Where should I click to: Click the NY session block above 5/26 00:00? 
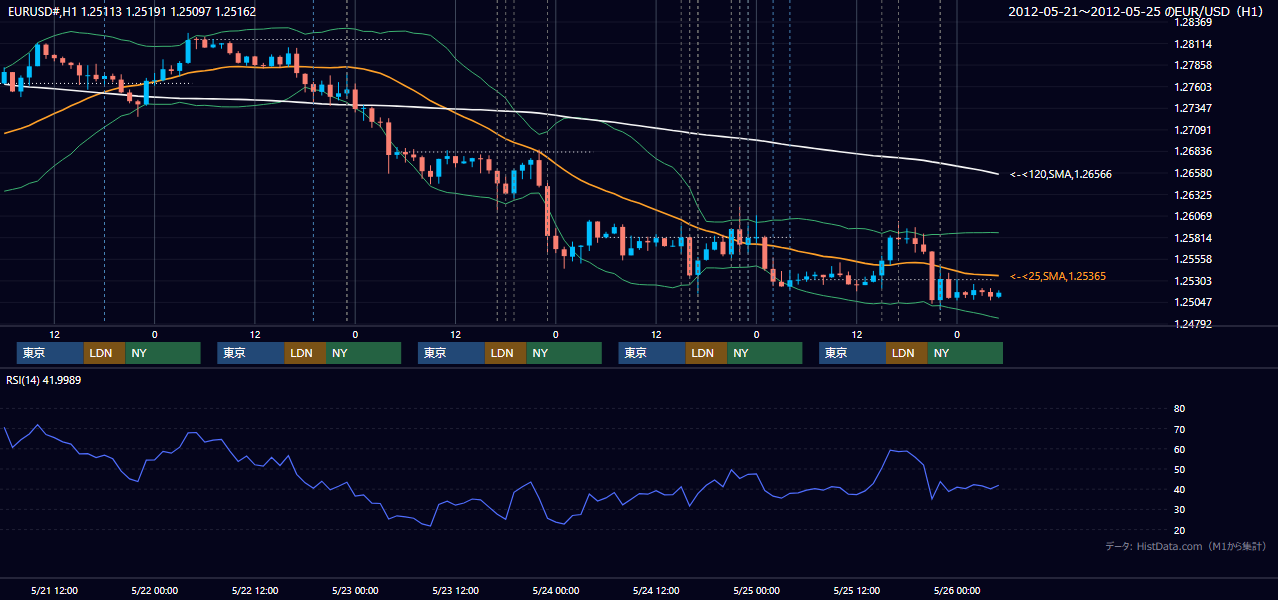(x=965, y=353)
